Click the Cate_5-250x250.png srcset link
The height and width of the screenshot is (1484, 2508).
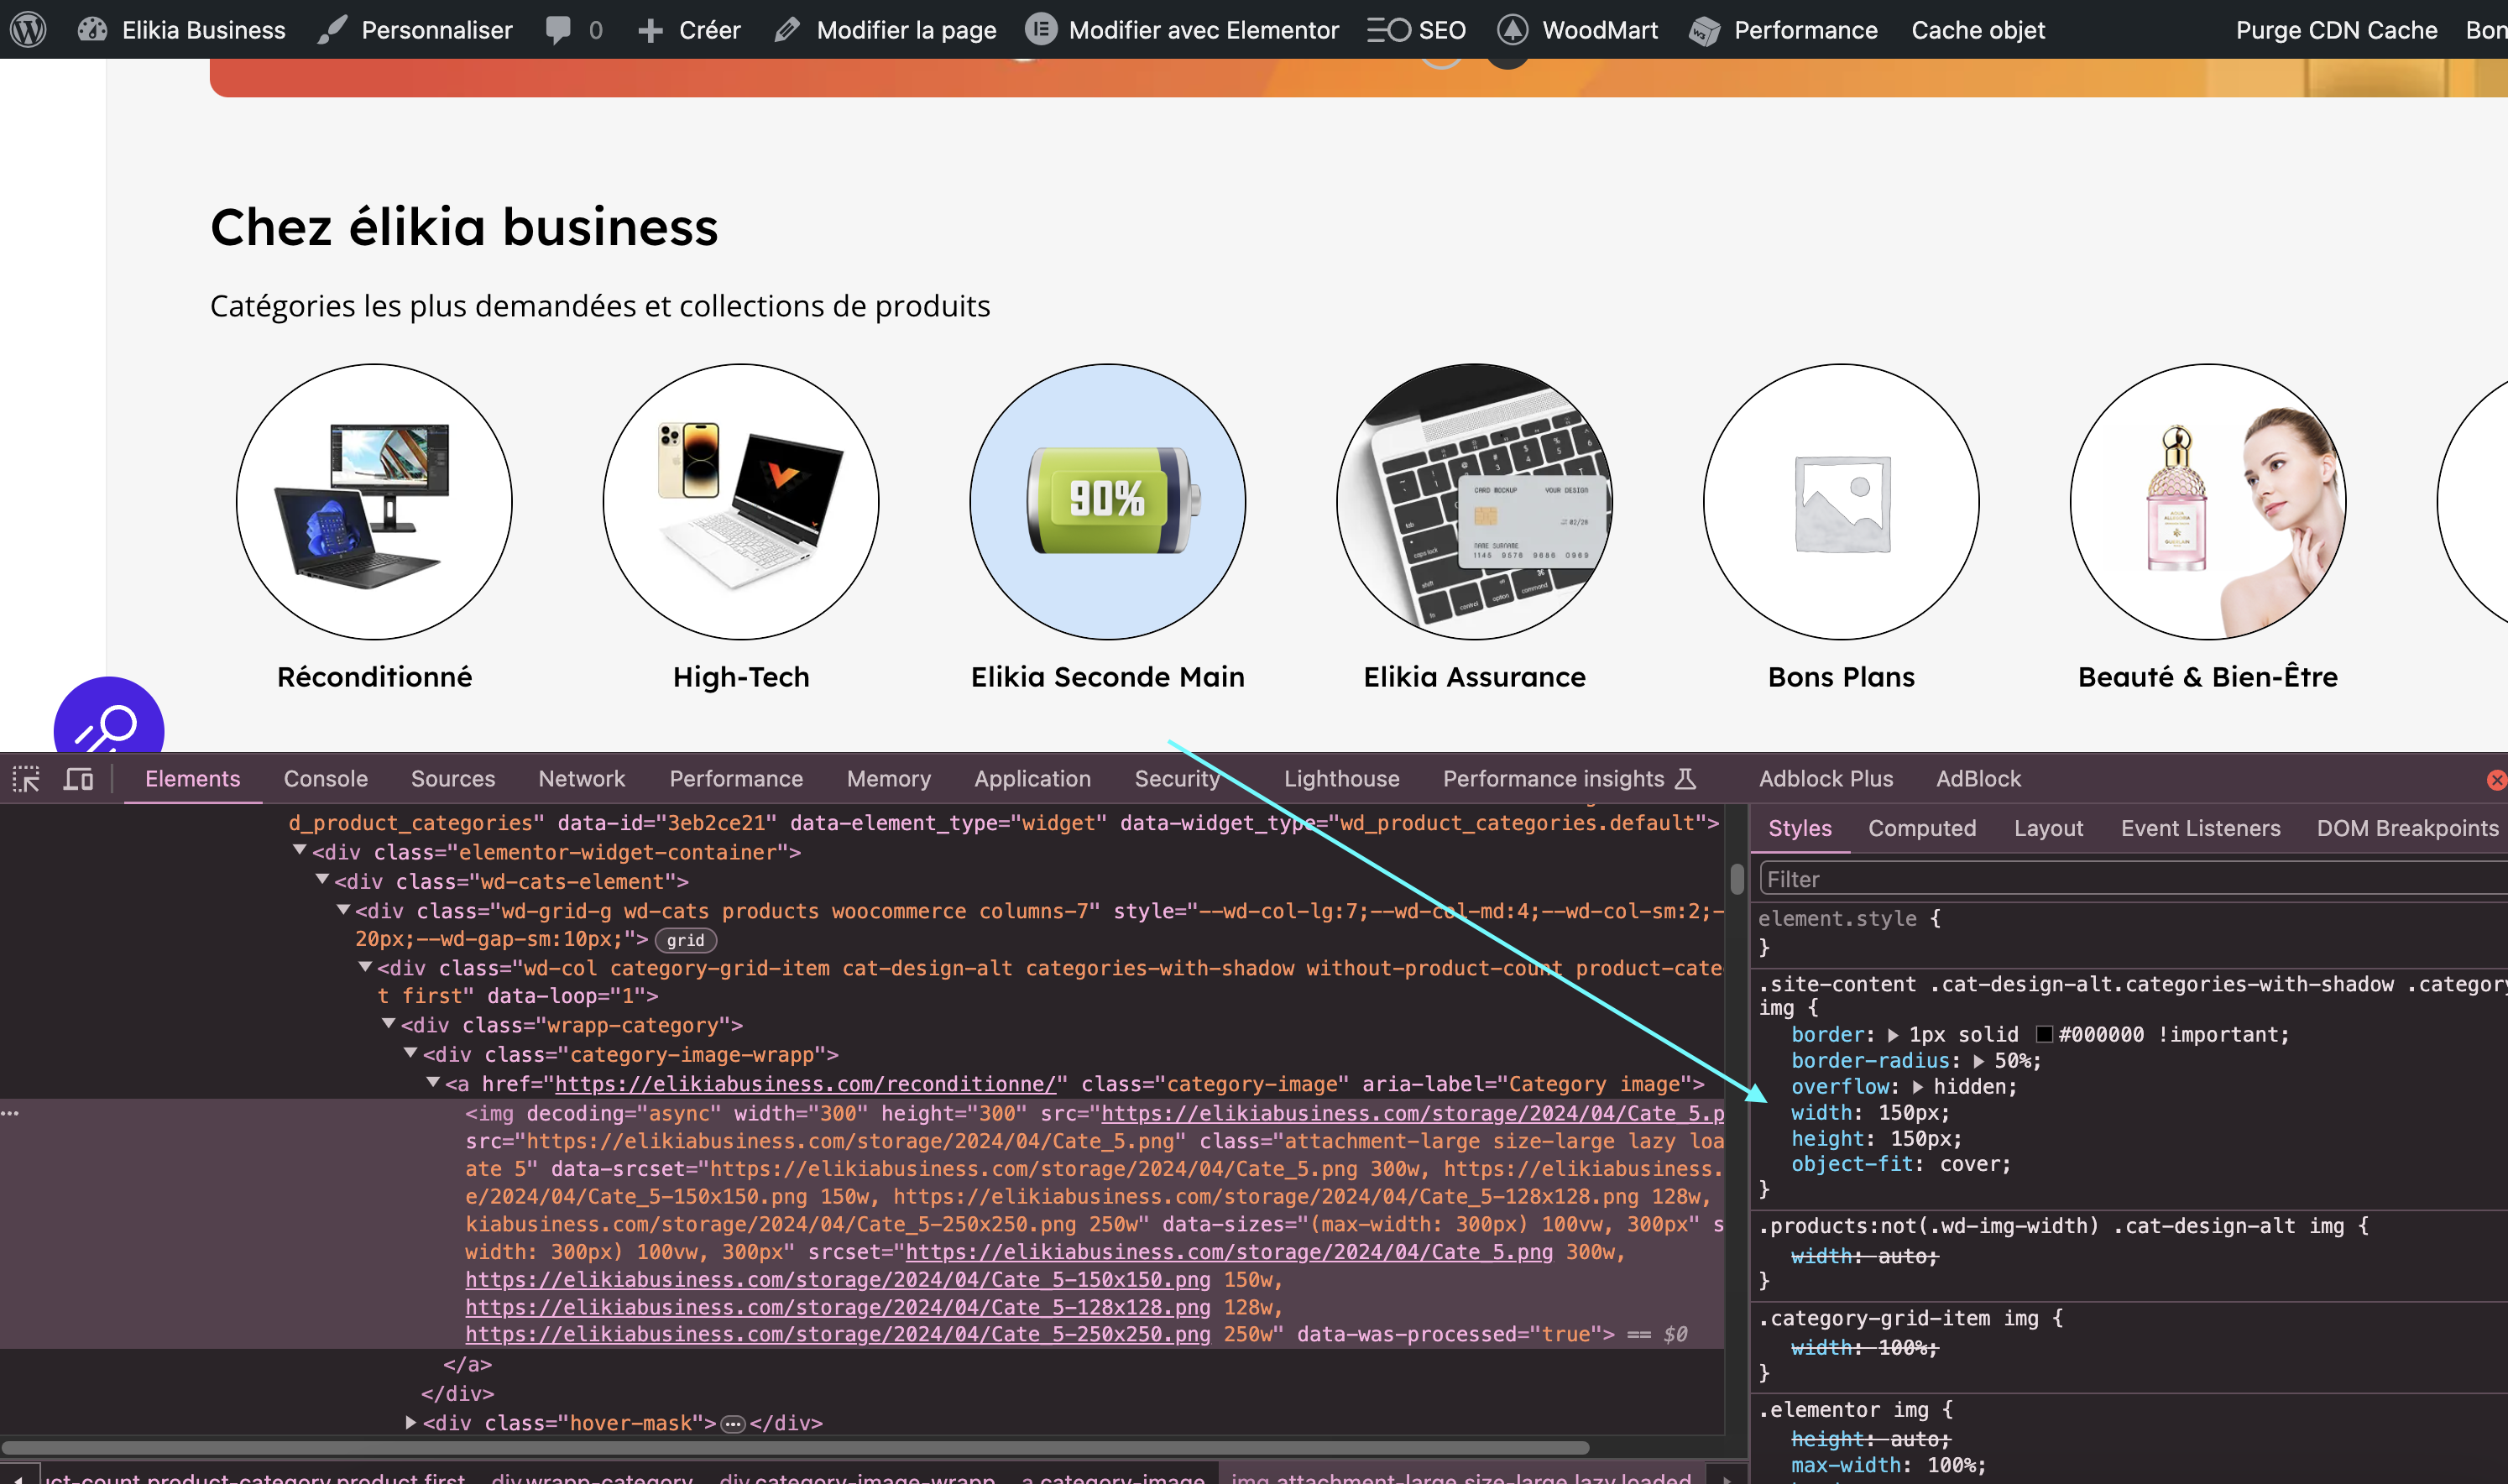(838, 1335)
